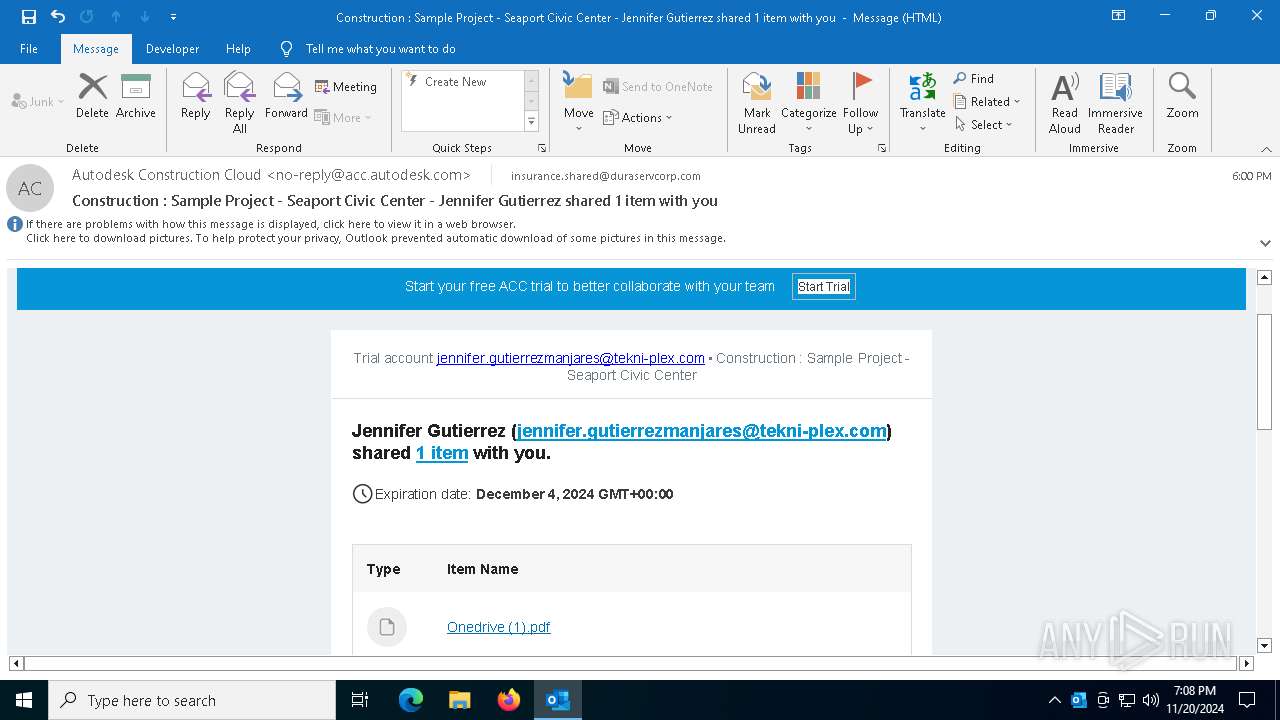Open Ribbon Display Options
The image size is (1280, 720).
[x=1119, y=16]
